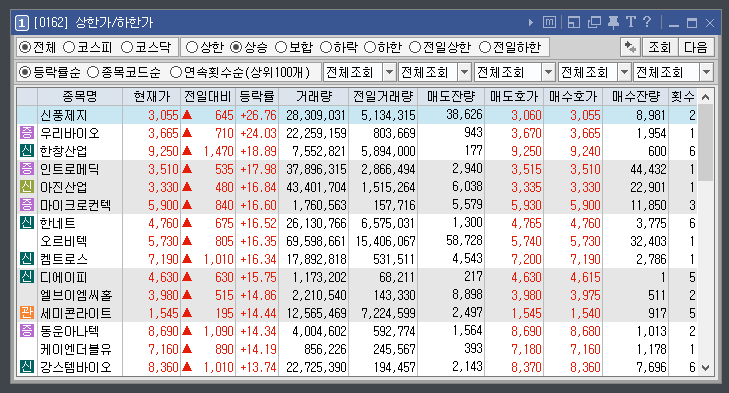The width and height of the screenshot is (729, 393).
Task: Click the 신 badge beside 한창산업
Action: (27, 151)
